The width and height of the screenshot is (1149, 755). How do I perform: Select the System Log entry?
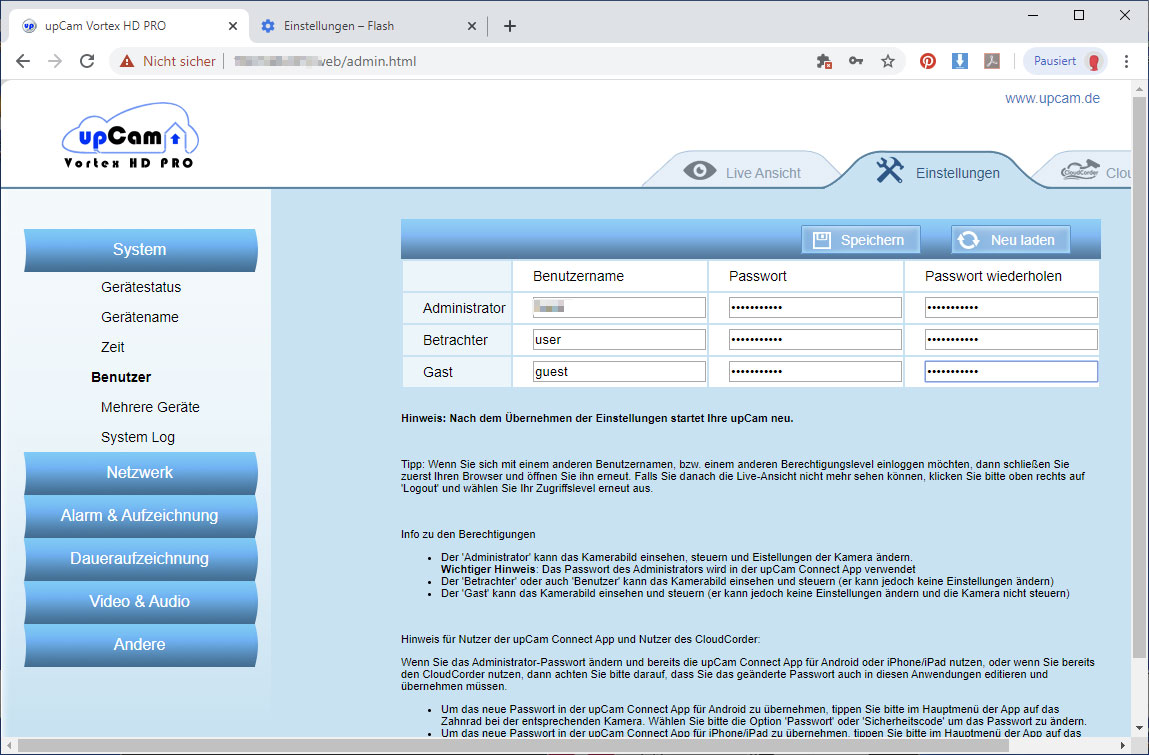[x=138, y=438]
